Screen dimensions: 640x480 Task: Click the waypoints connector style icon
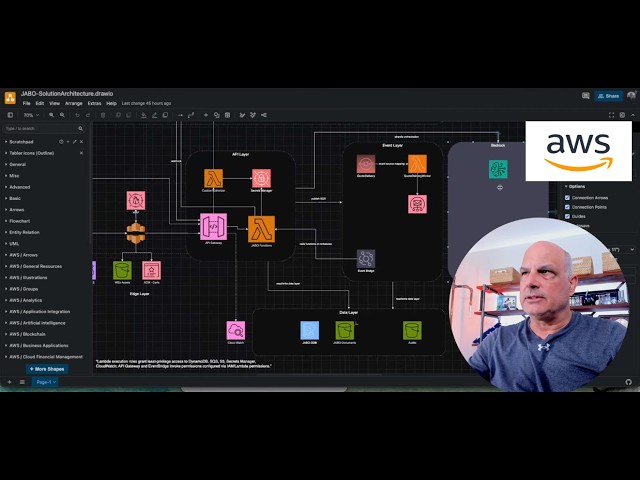click(x=191, y=115)
